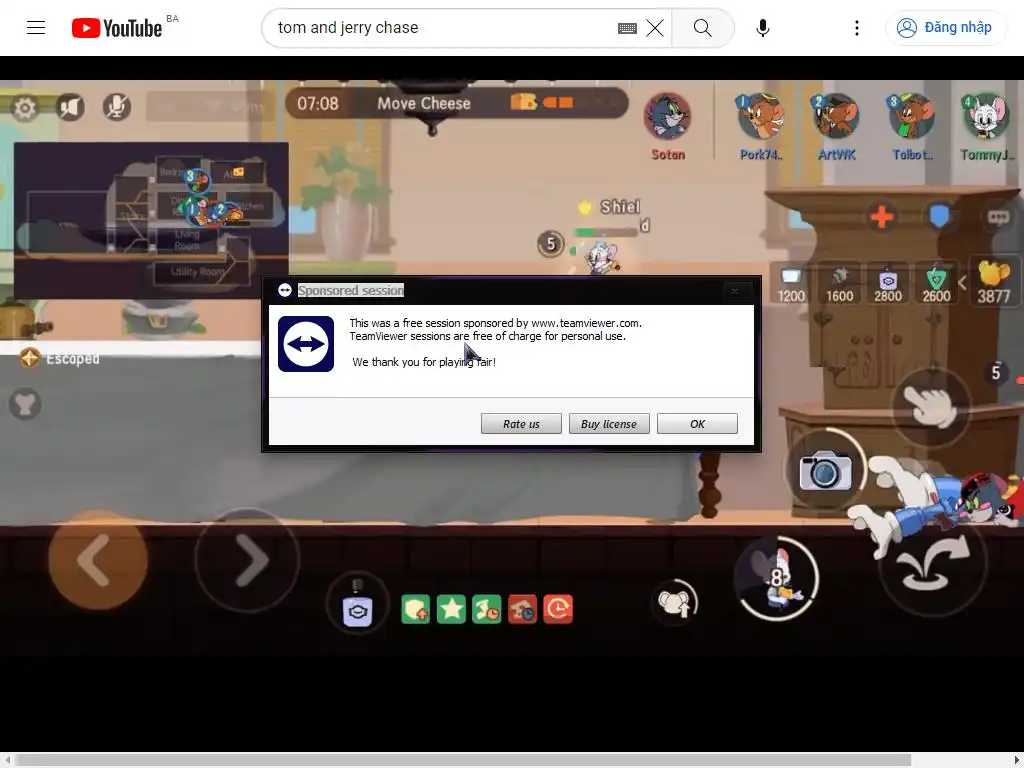1024x768 pixels.
Task: Click the horizontal scrollbar at page bottom
Action: 463,760
